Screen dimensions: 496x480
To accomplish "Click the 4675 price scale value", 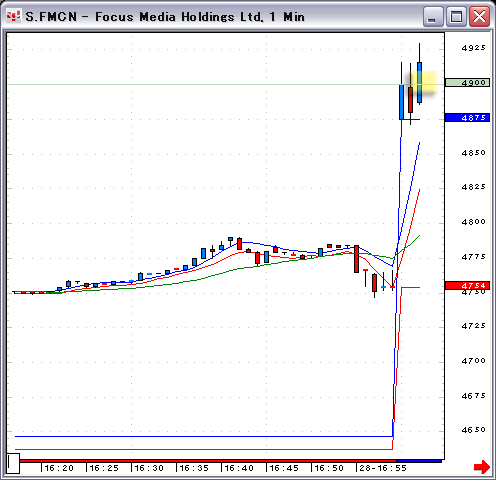I will (473, 396).
